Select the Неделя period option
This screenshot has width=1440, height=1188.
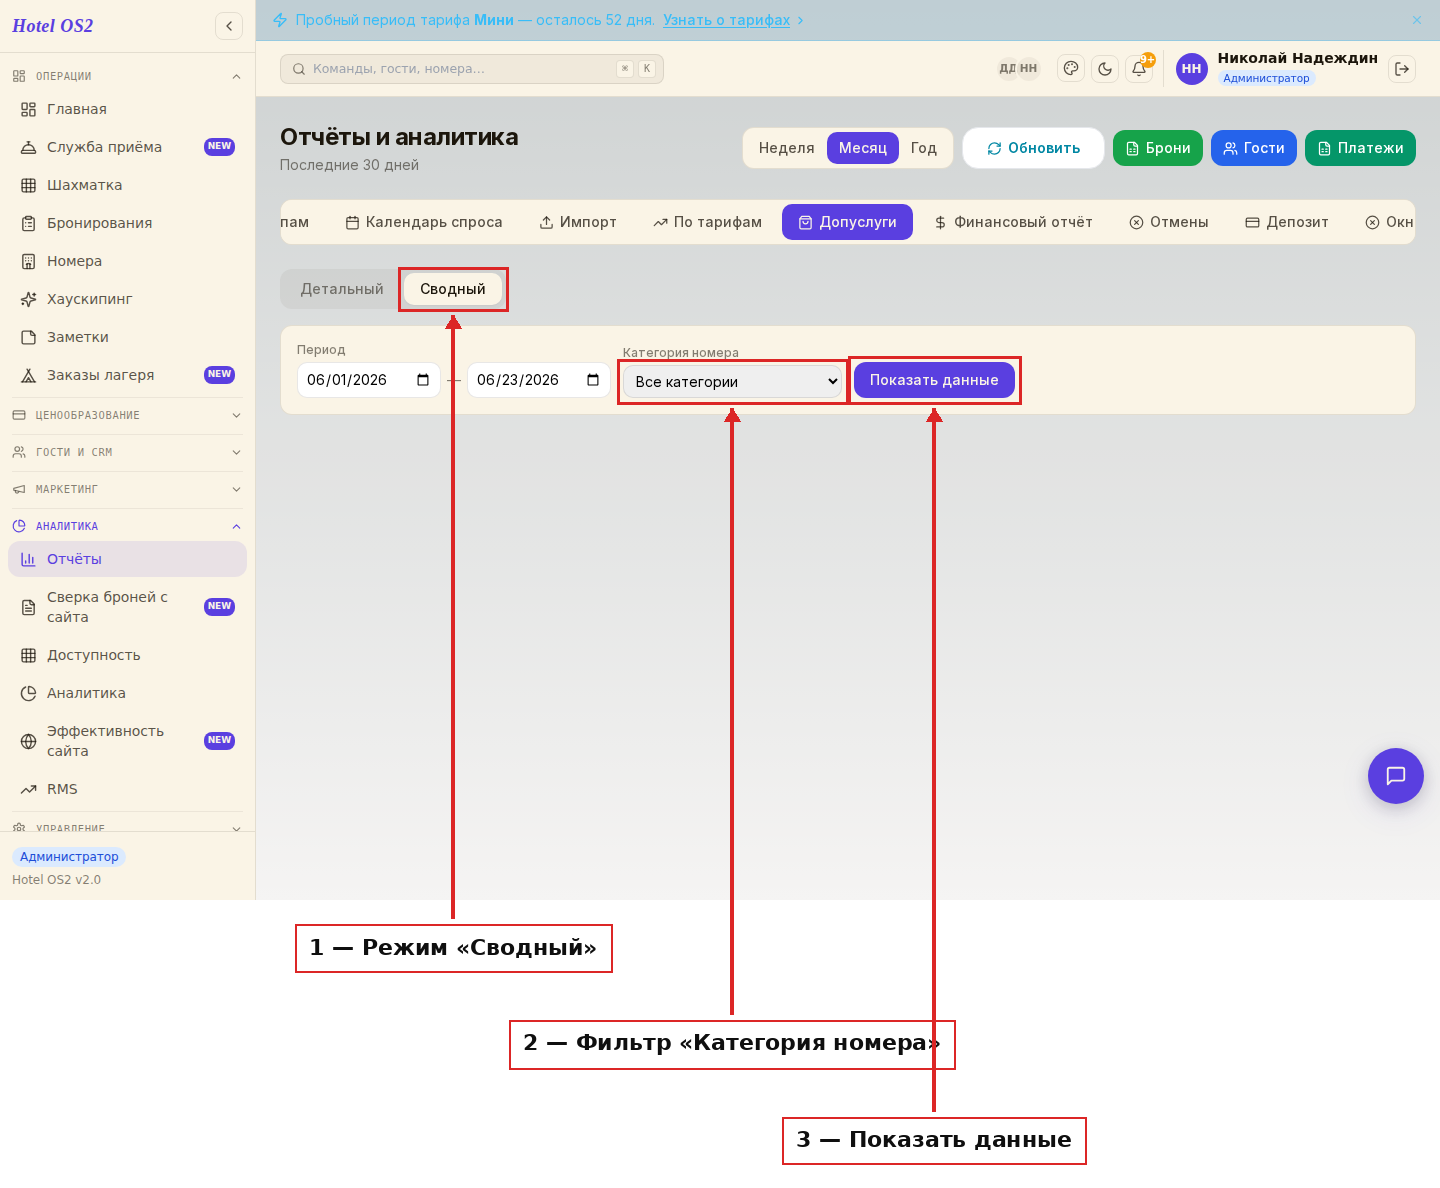[x=786, y=148]
